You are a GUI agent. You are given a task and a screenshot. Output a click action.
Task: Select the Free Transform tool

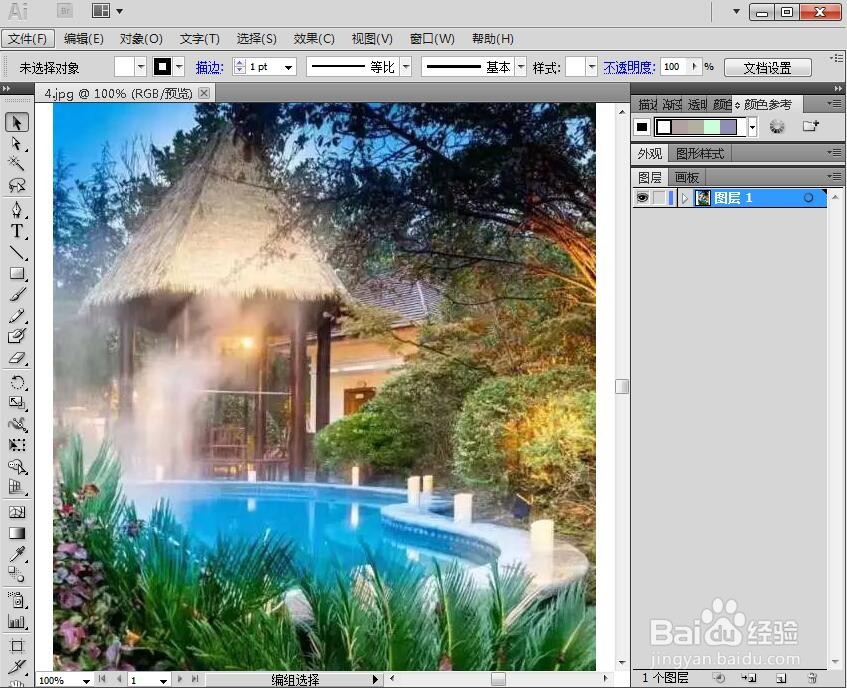click(17, 445)
